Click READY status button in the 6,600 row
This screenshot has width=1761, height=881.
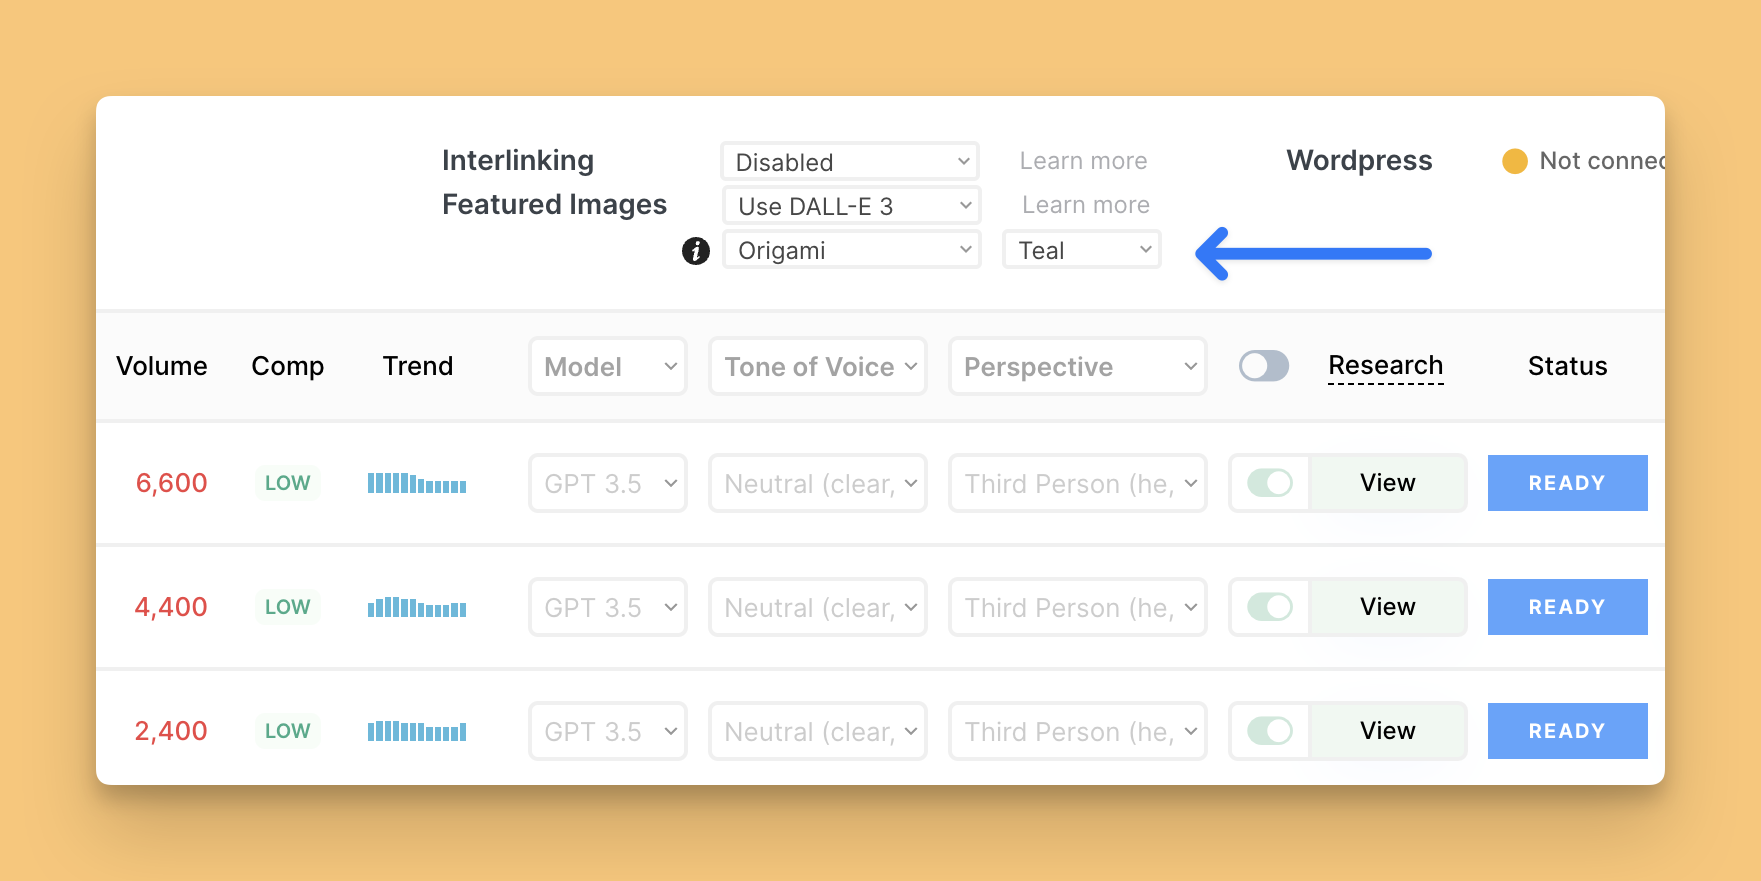[x=1567, y=483]
